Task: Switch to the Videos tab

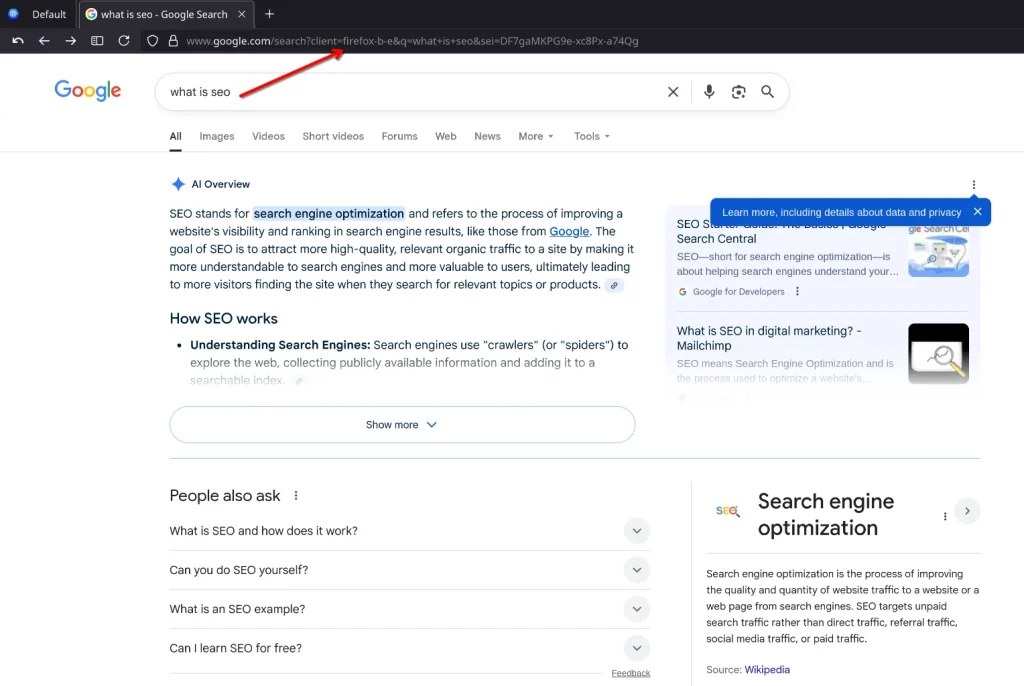Action: coord(268,137)
